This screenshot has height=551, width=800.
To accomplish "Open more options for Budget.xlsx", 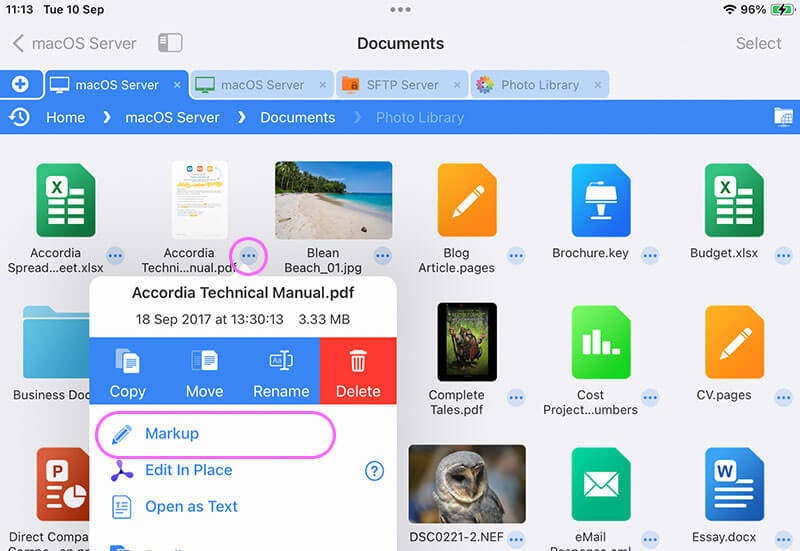I will (784, 256).
